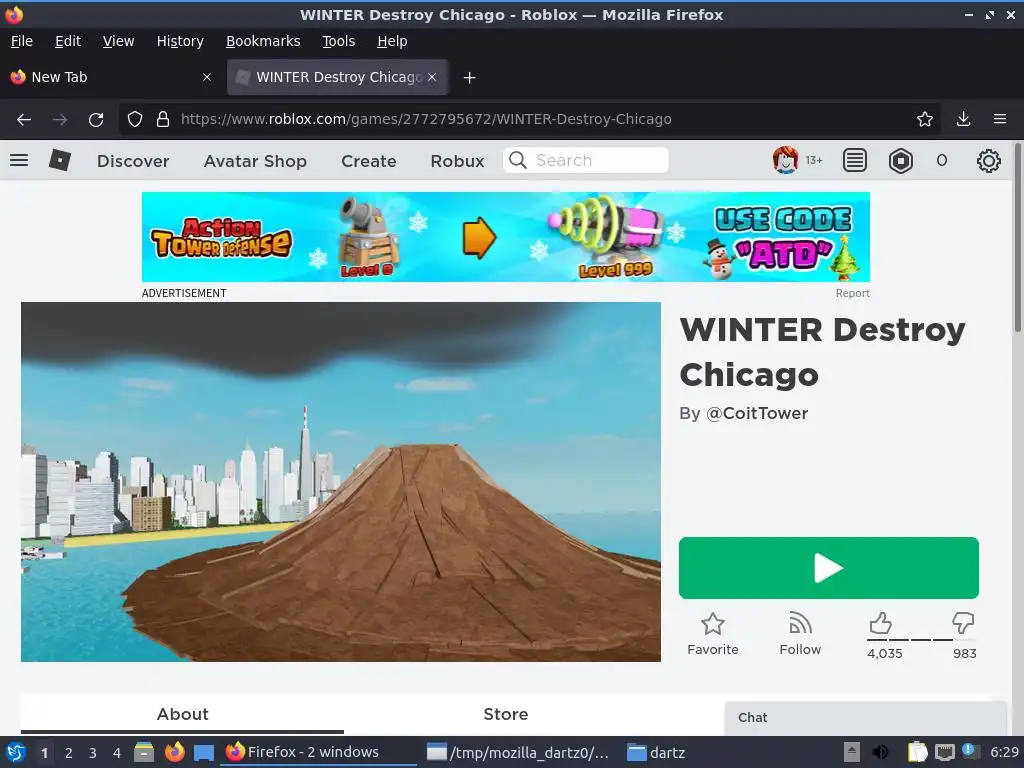Open the Discover page
Viewport: 1024px width, 768px height.
click(x=133, y=161)
